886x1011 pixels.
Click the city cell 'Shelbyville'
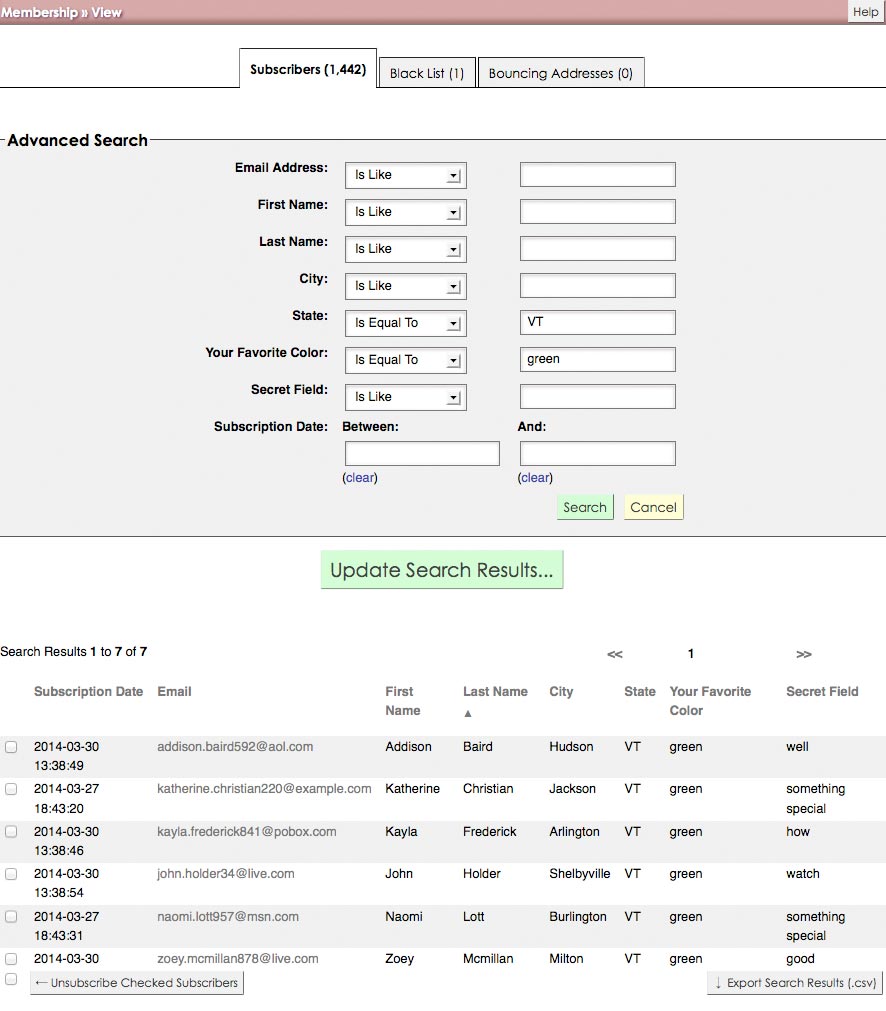(x=579, y=874)
